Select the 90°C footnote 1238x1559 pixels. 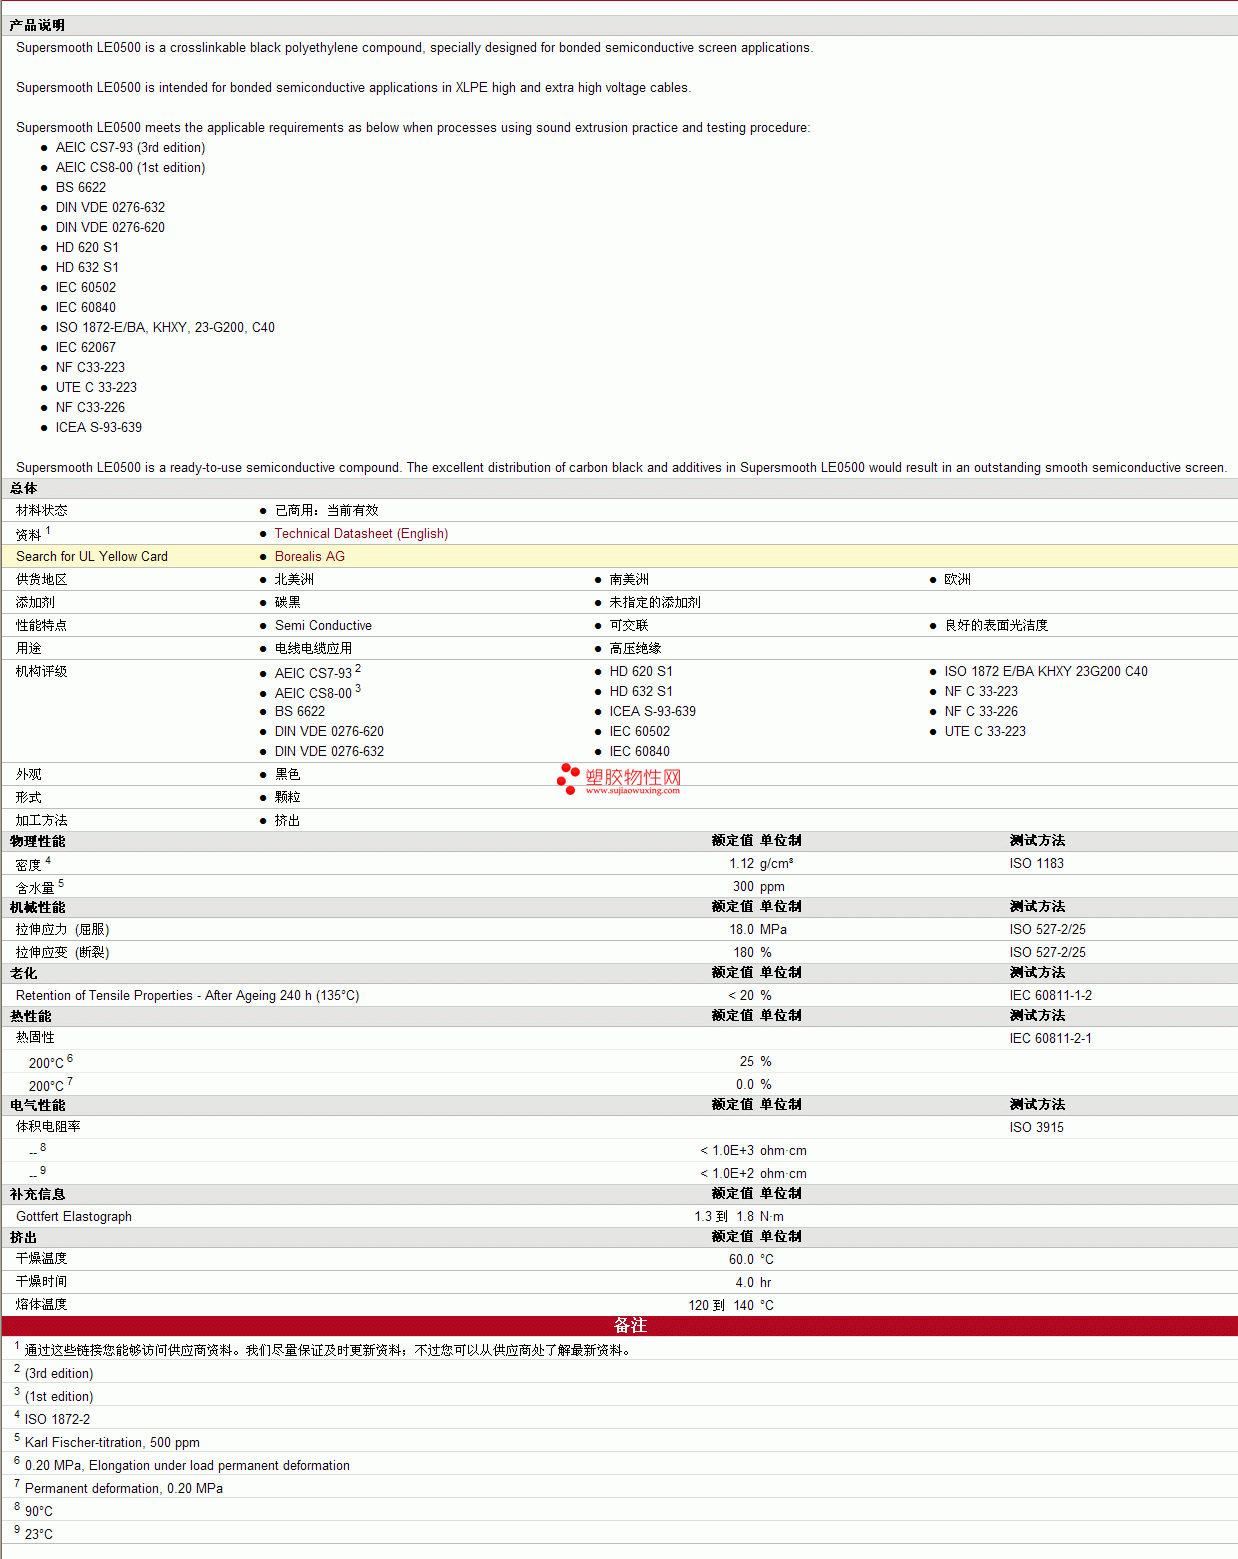tap(39, 1512)
